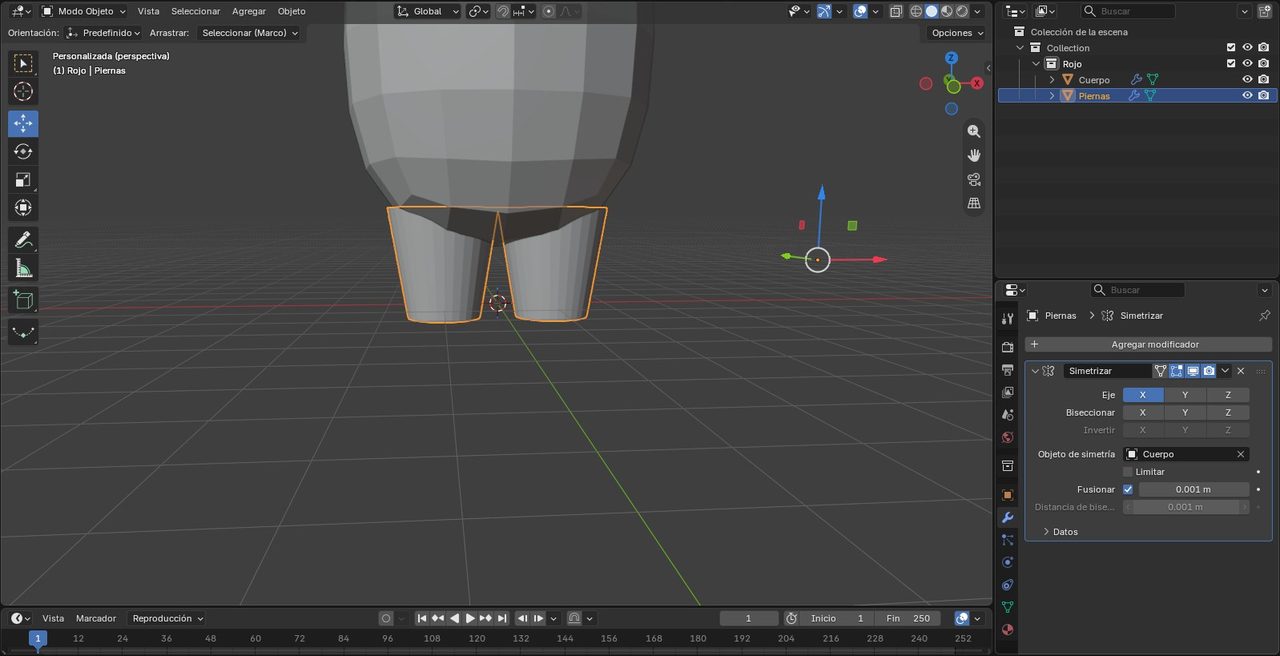Open the Output properties tab
Screen dimensions: 1280x656
point(1007,370)
